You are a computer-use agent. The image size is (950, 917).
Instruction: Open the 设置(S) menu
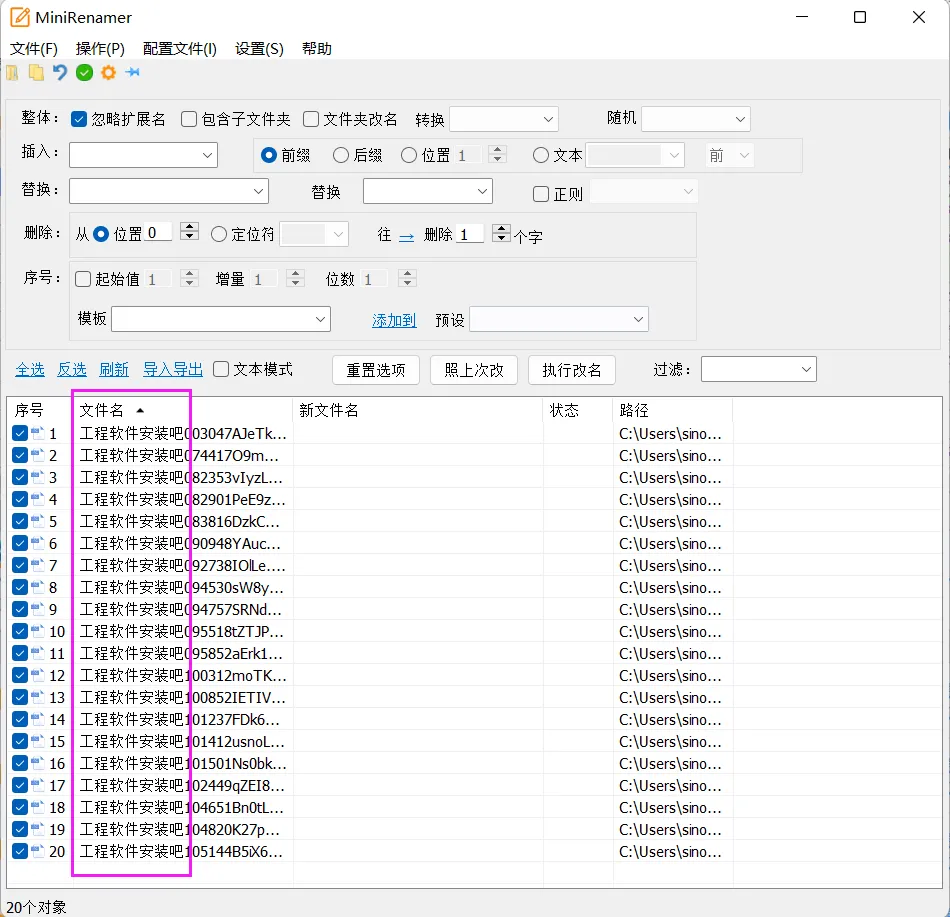[x=259, y=48]
